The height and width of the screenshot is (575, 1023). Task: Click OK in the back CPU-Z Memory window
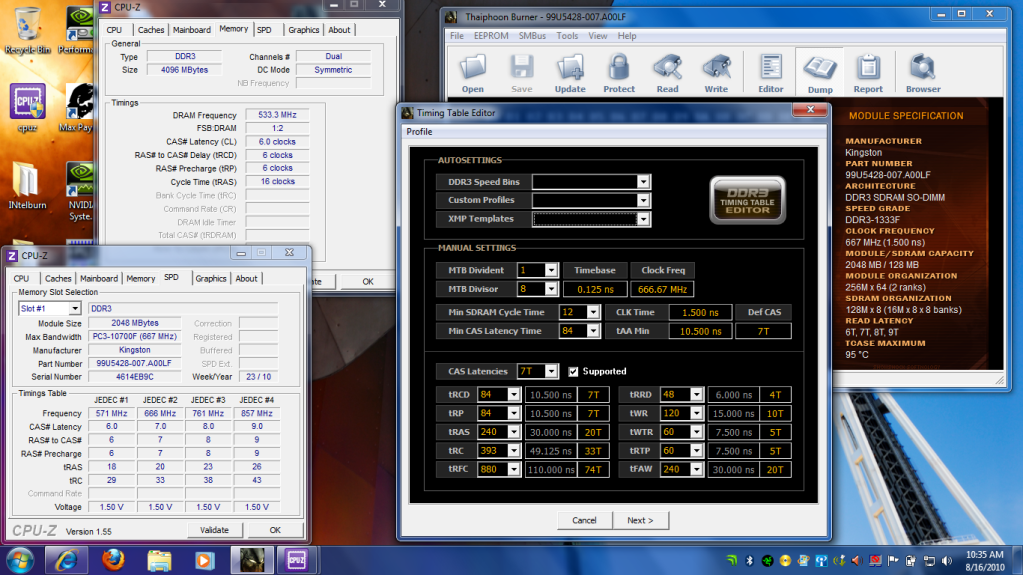[368, 282]
